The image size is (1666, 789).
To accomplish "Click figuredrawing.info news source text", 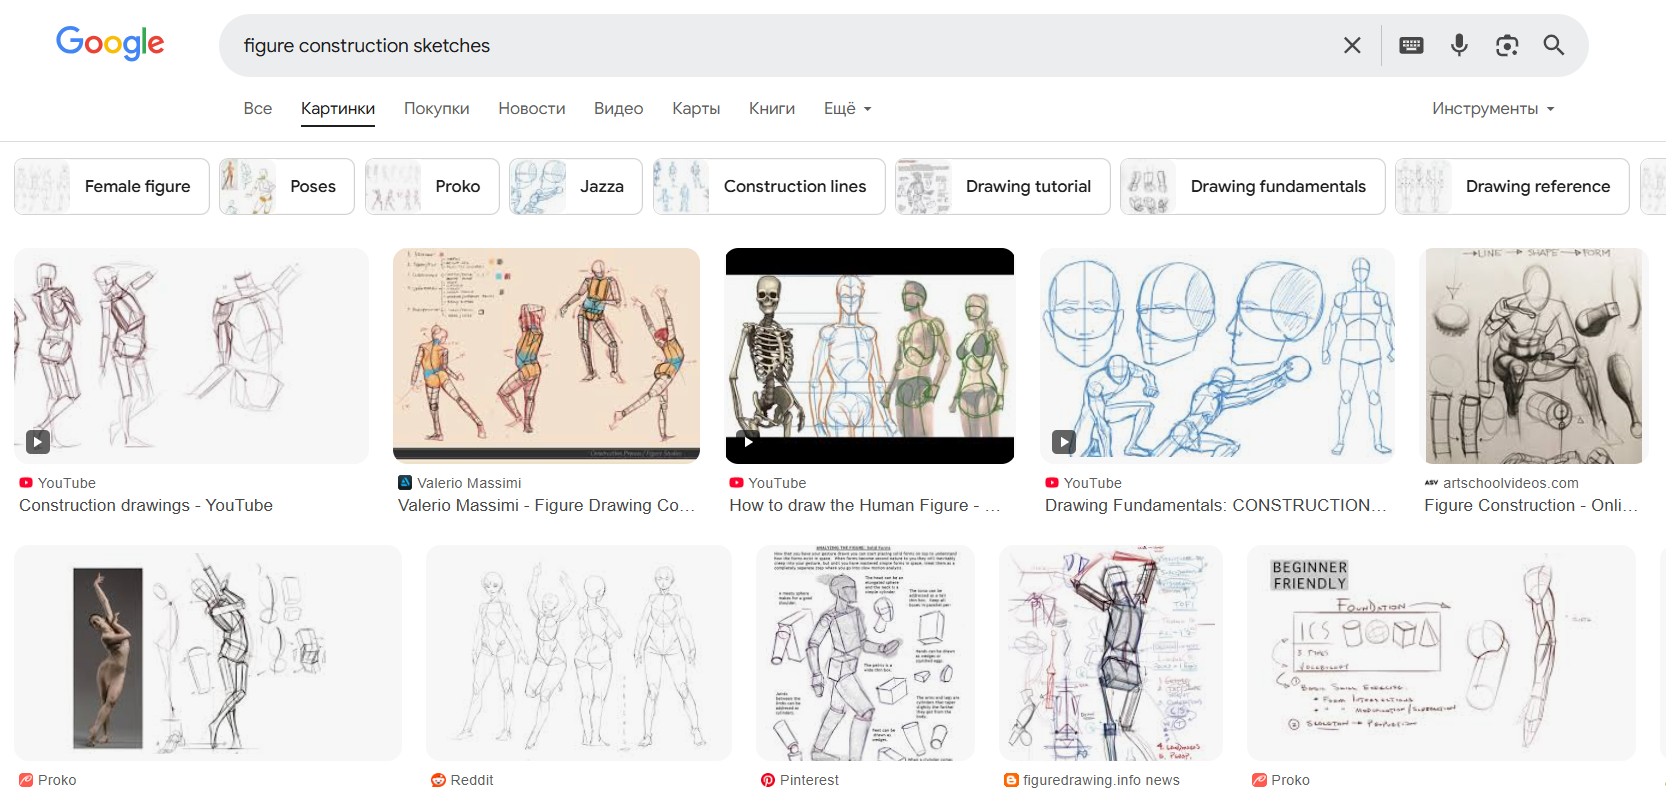I will [x=1101, y=780].
